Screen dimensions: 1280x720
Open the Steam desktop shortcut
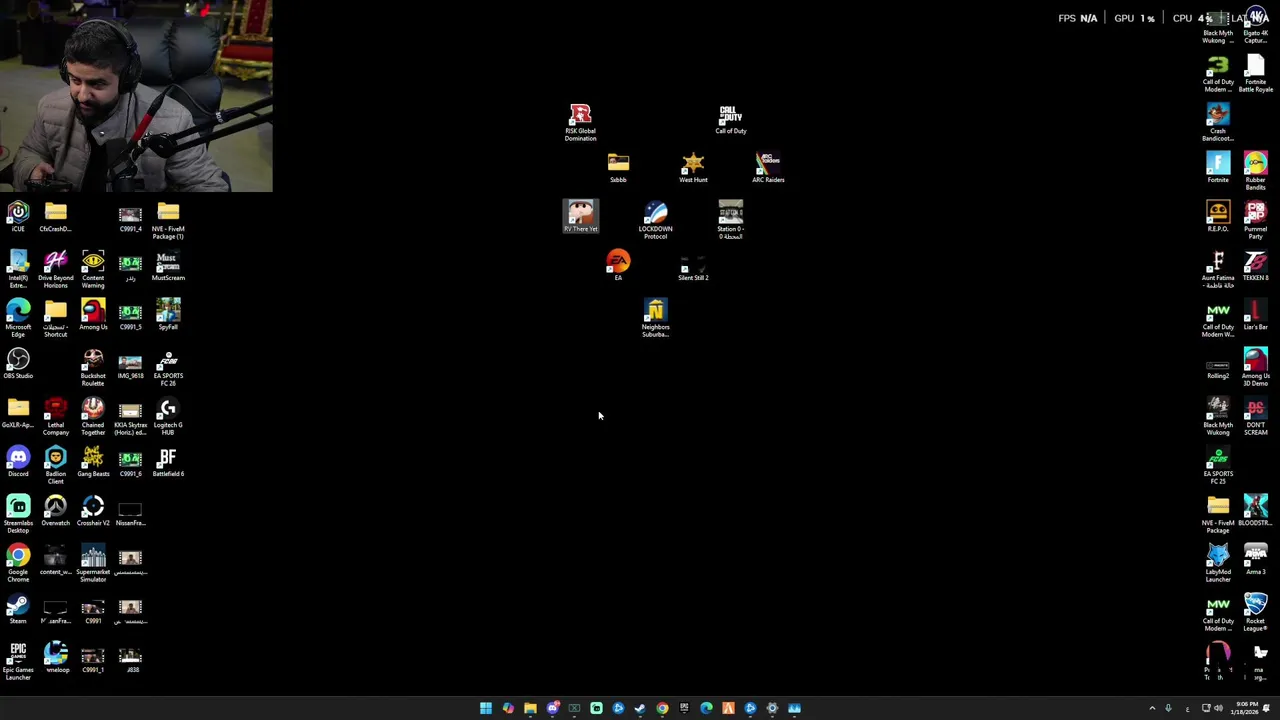18,609
